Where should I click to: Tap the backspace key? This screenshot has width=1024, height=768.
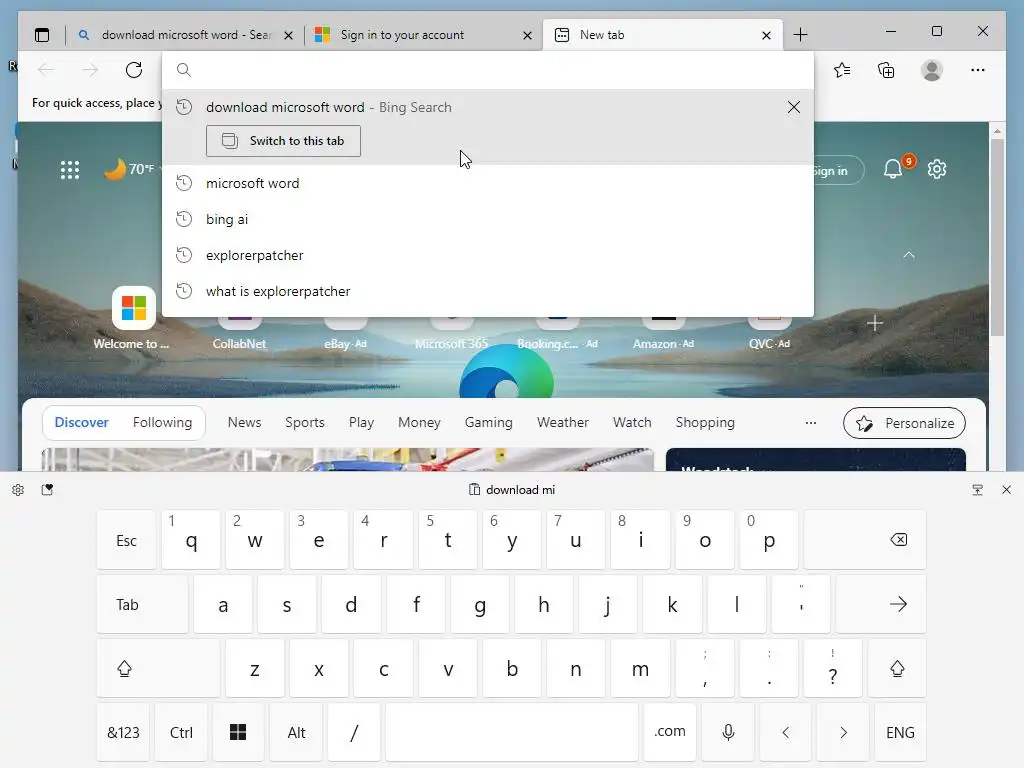pos(865,540)
